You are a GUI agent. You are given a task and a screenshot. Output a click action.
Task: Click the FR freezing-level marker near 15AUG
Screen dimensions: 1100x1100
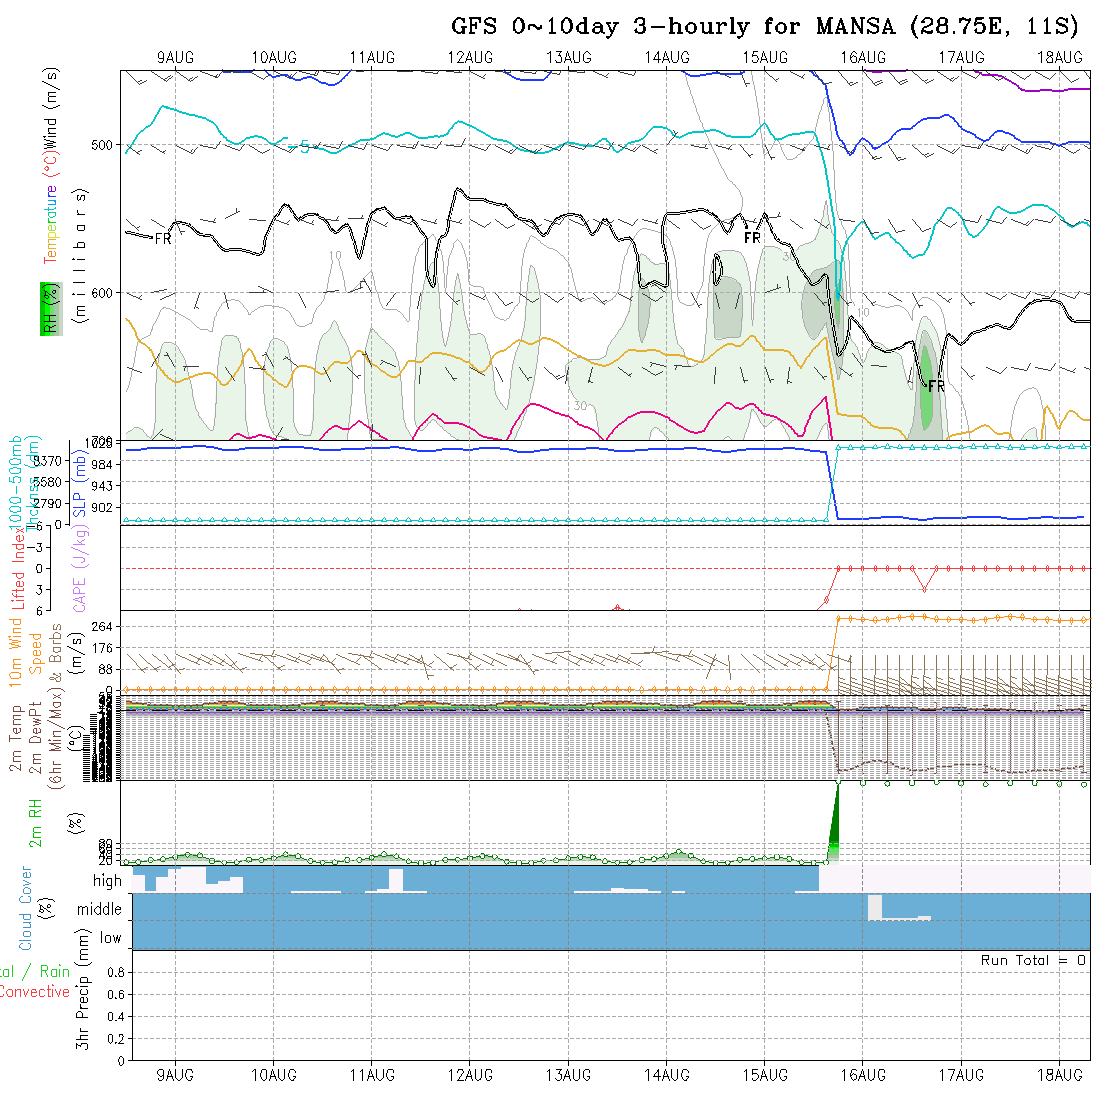coord(752,239)
